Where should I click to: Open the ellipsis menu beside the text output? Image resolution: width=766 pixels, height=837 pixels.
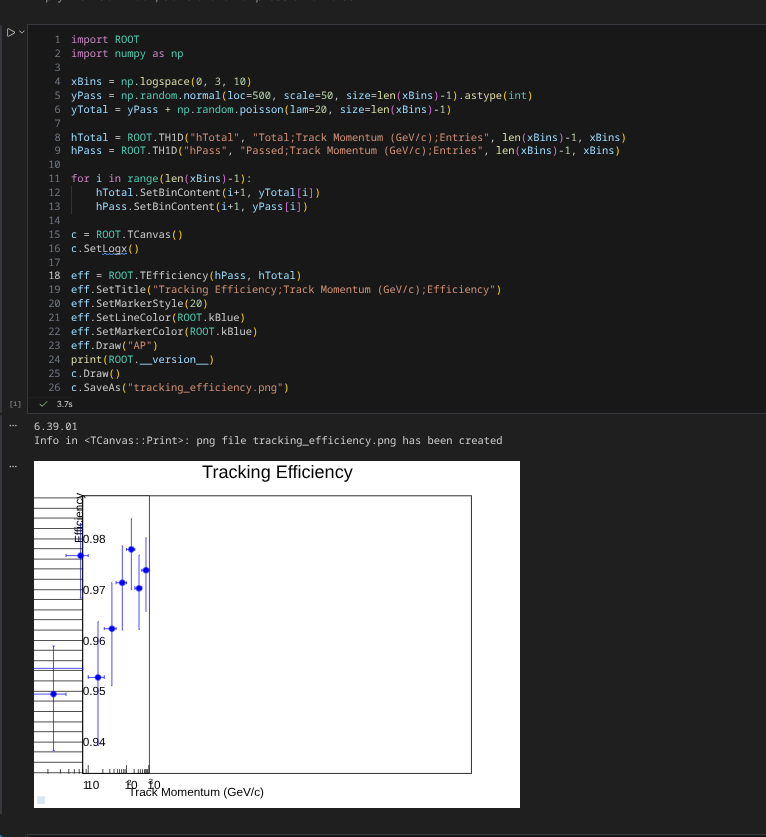(x=13, y=426)
